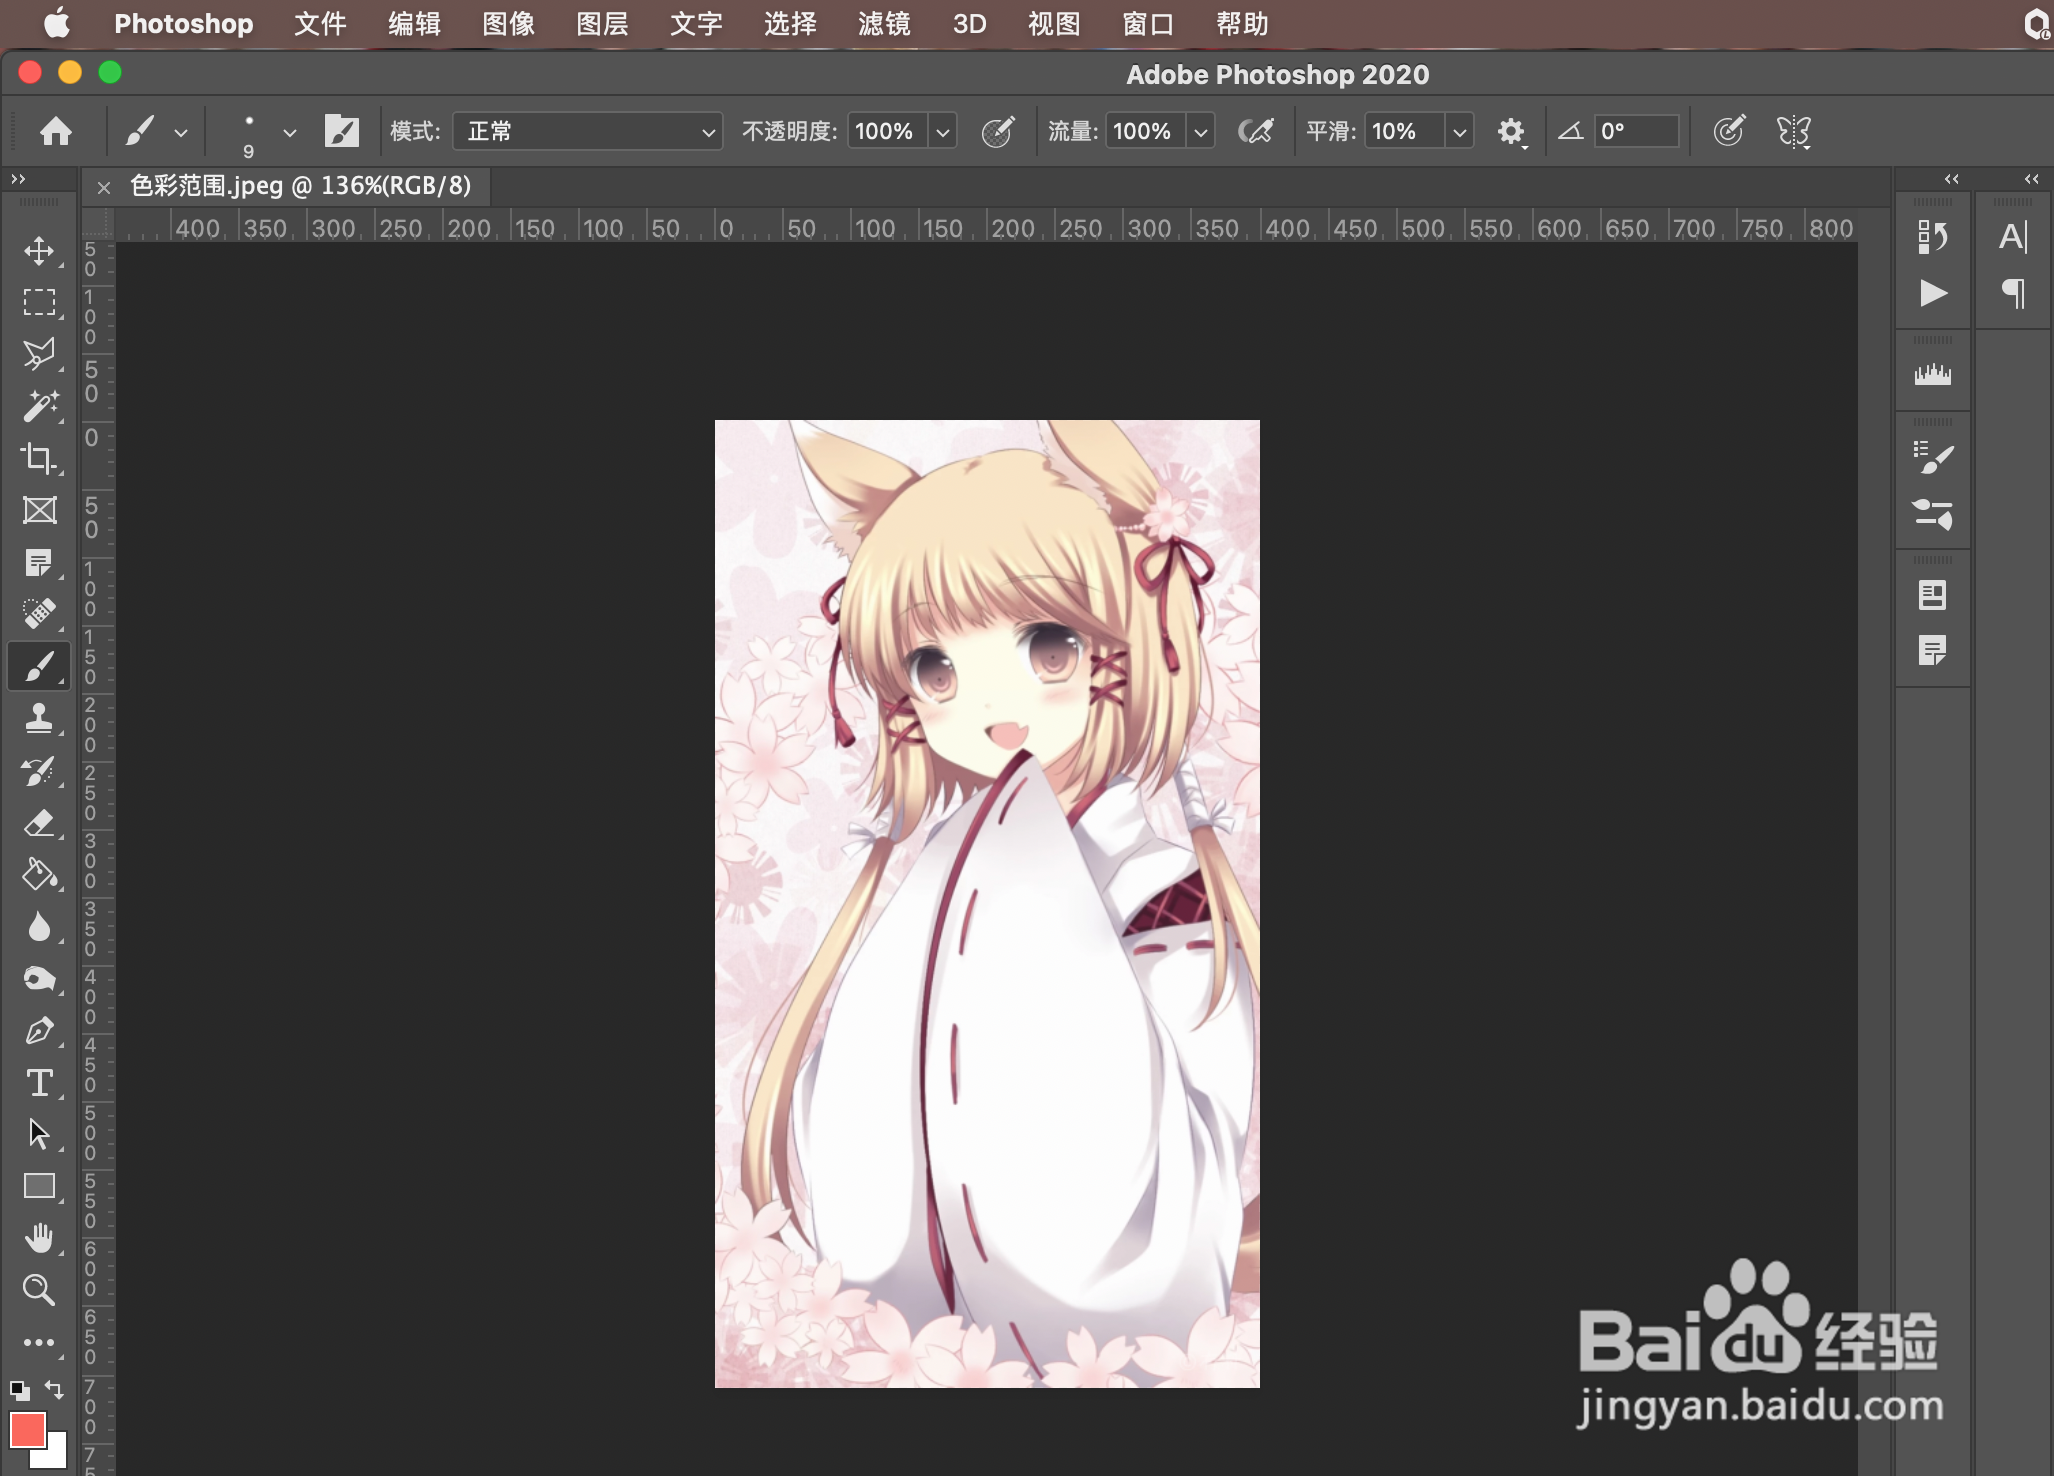Open the Histogram panel icon
Screen dimensions: 2054x1476
1932,375
